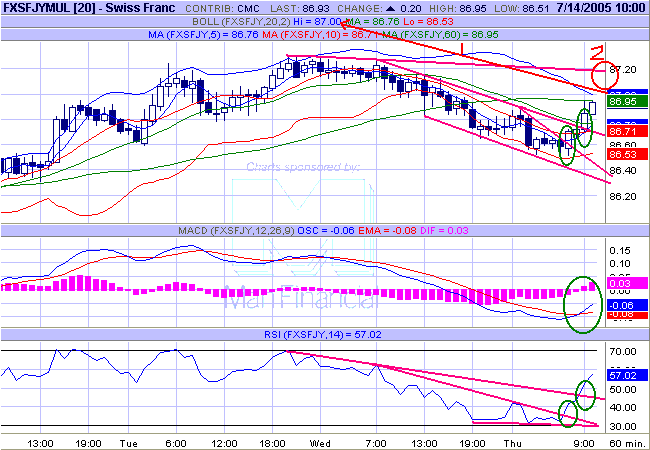Click the red 86.53 price tag on axis
Screen dimensions: 650x450
pyautogui.click(x=626, y=155)
